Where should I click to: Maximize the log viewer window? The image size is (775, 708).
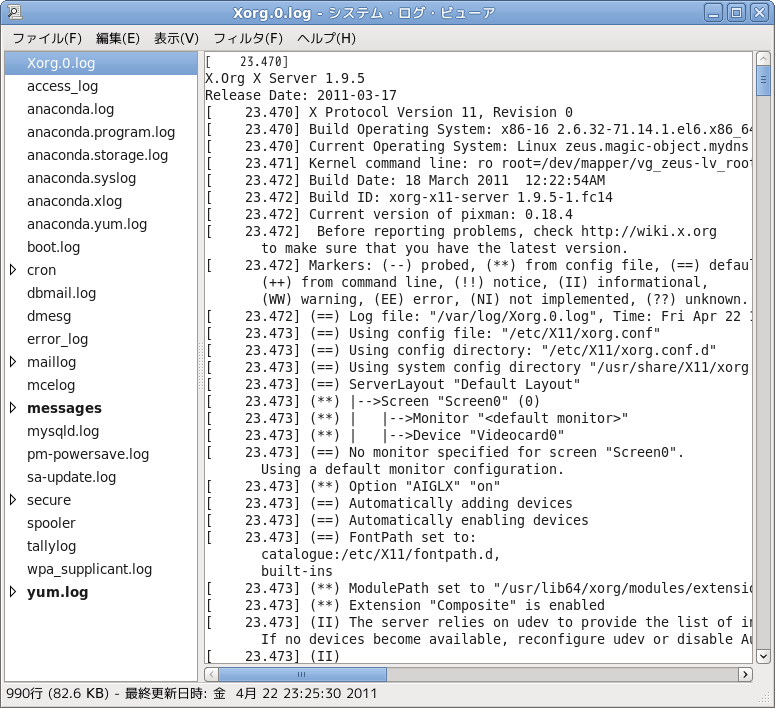click(x=736, y=13)
